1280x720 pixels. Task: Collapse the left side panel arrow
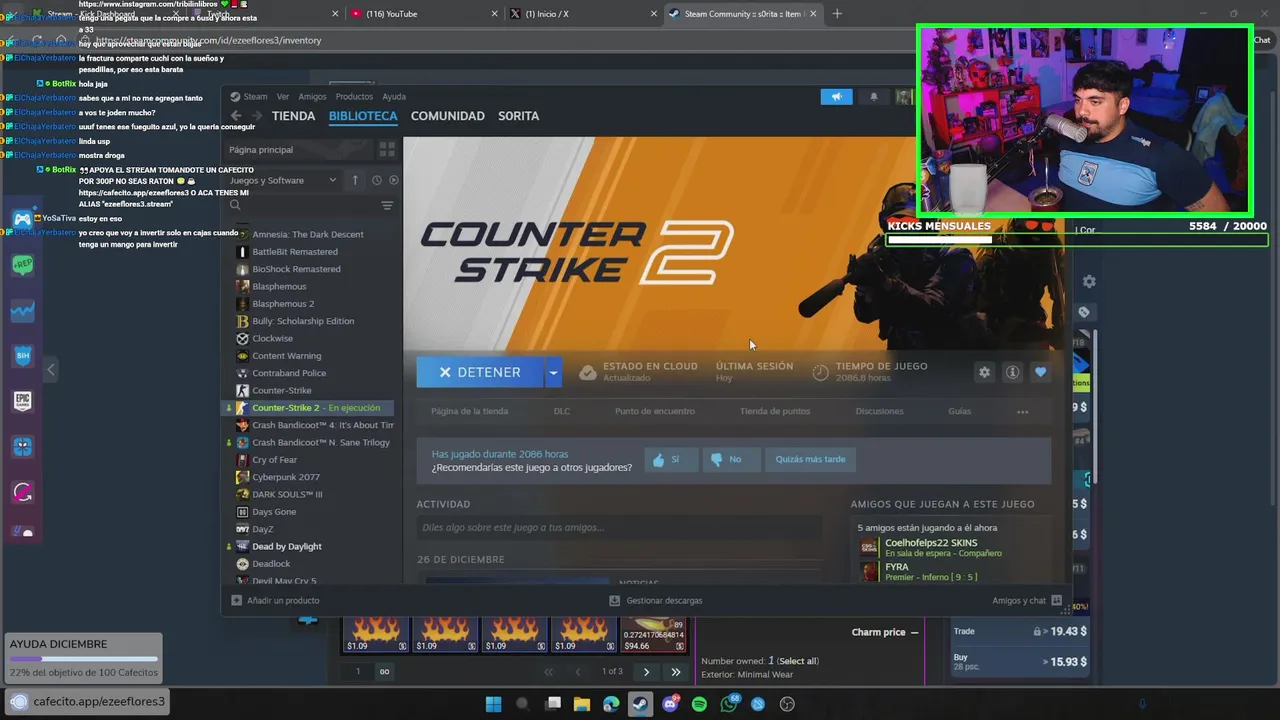pos(51,370)
